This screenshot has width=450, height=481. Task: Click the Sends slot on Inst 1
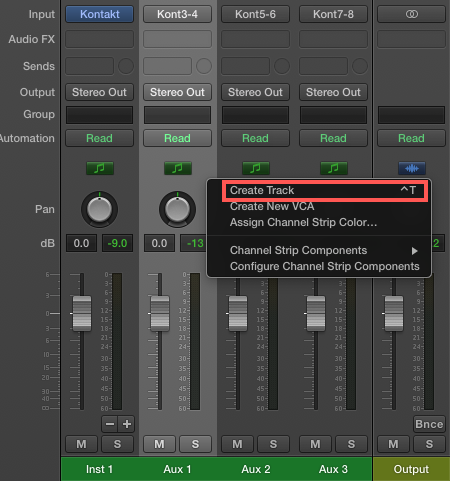coord(90,66)
